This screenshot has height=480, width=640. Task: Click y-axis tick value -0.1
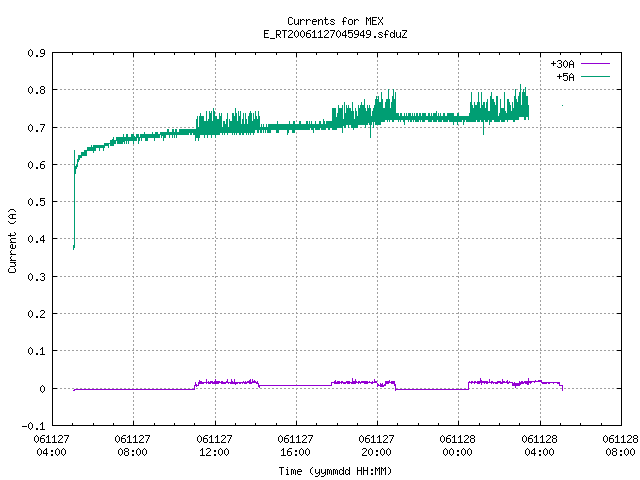33,426
